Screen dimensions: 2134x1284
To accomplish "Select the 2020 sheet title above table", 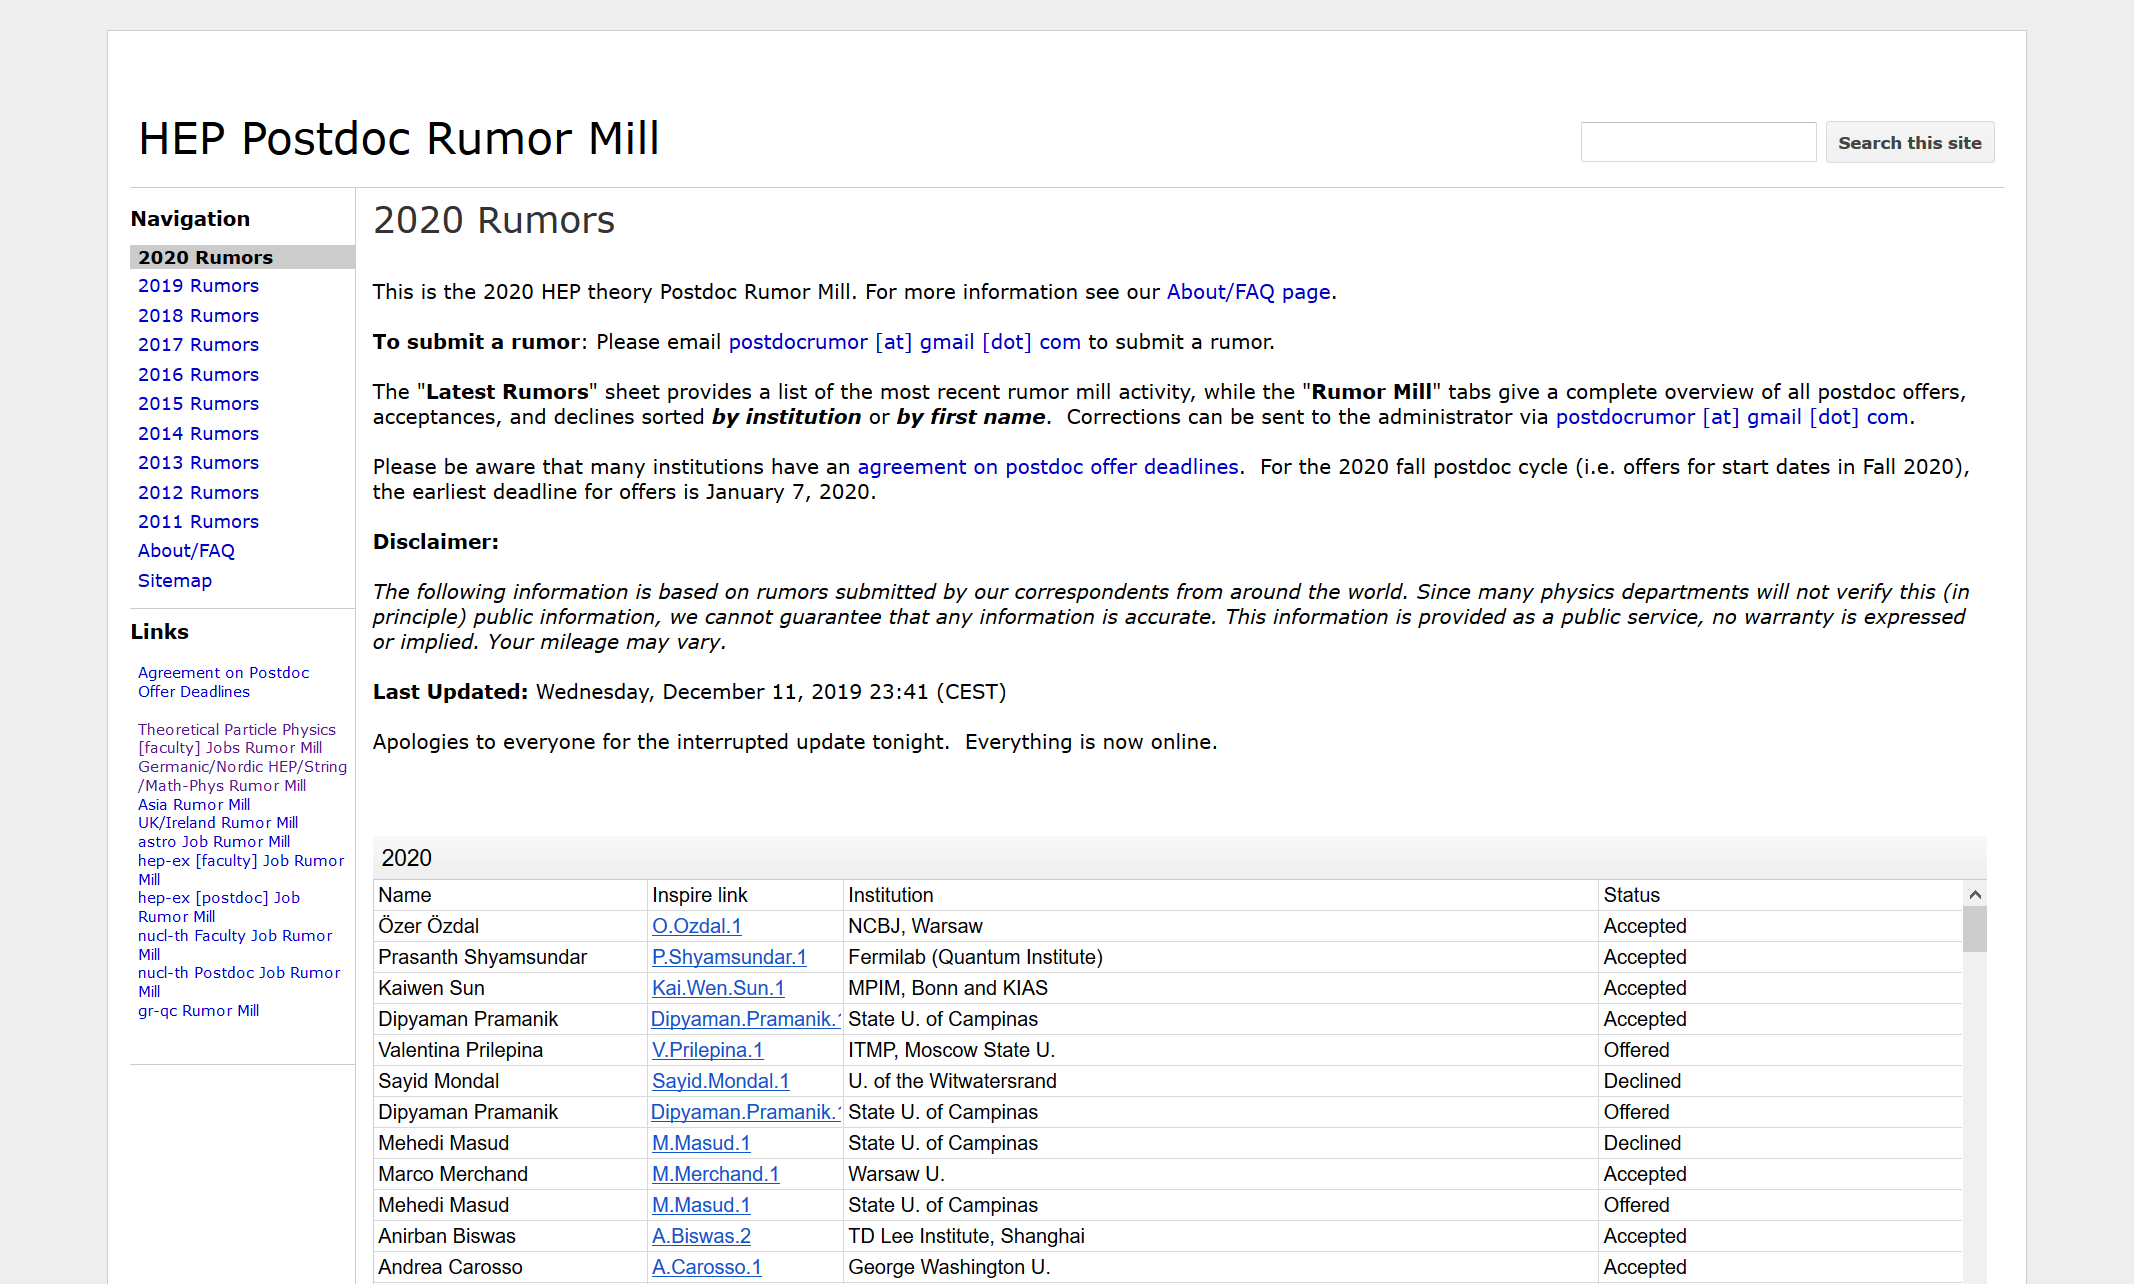I will pos(407,858).
